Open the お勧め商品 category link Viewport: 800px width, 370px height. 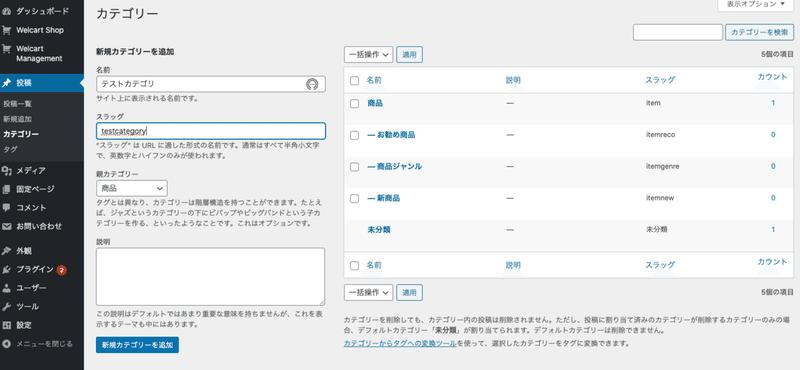coord(391,135)
